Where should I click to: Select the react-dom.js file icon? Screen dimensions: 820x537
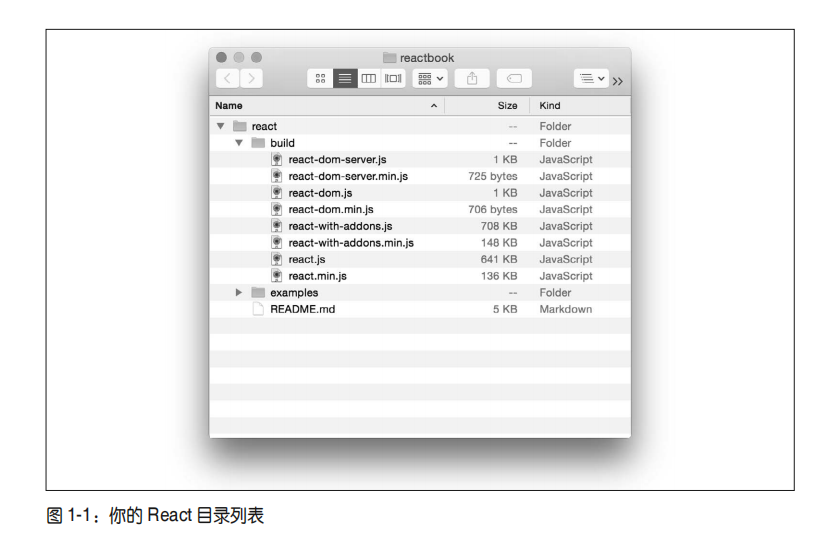click(x=277, y=193)
